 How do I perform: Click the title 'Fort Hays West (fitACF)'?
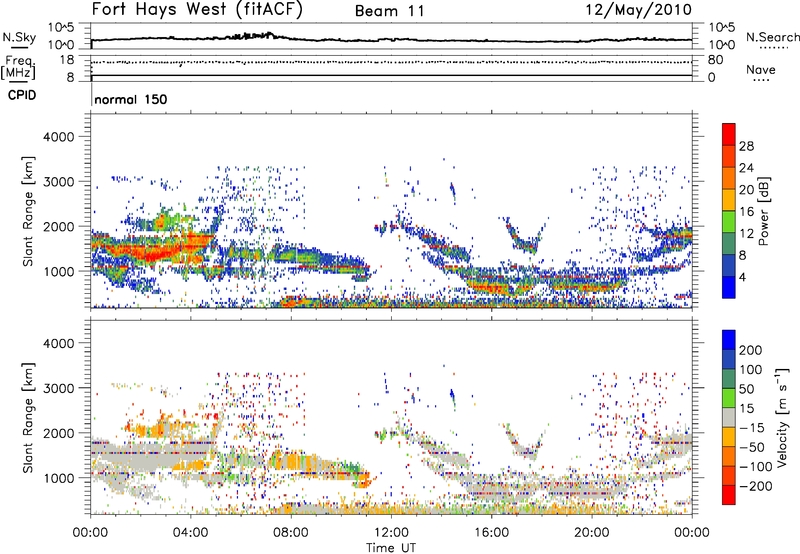(197, 10)
